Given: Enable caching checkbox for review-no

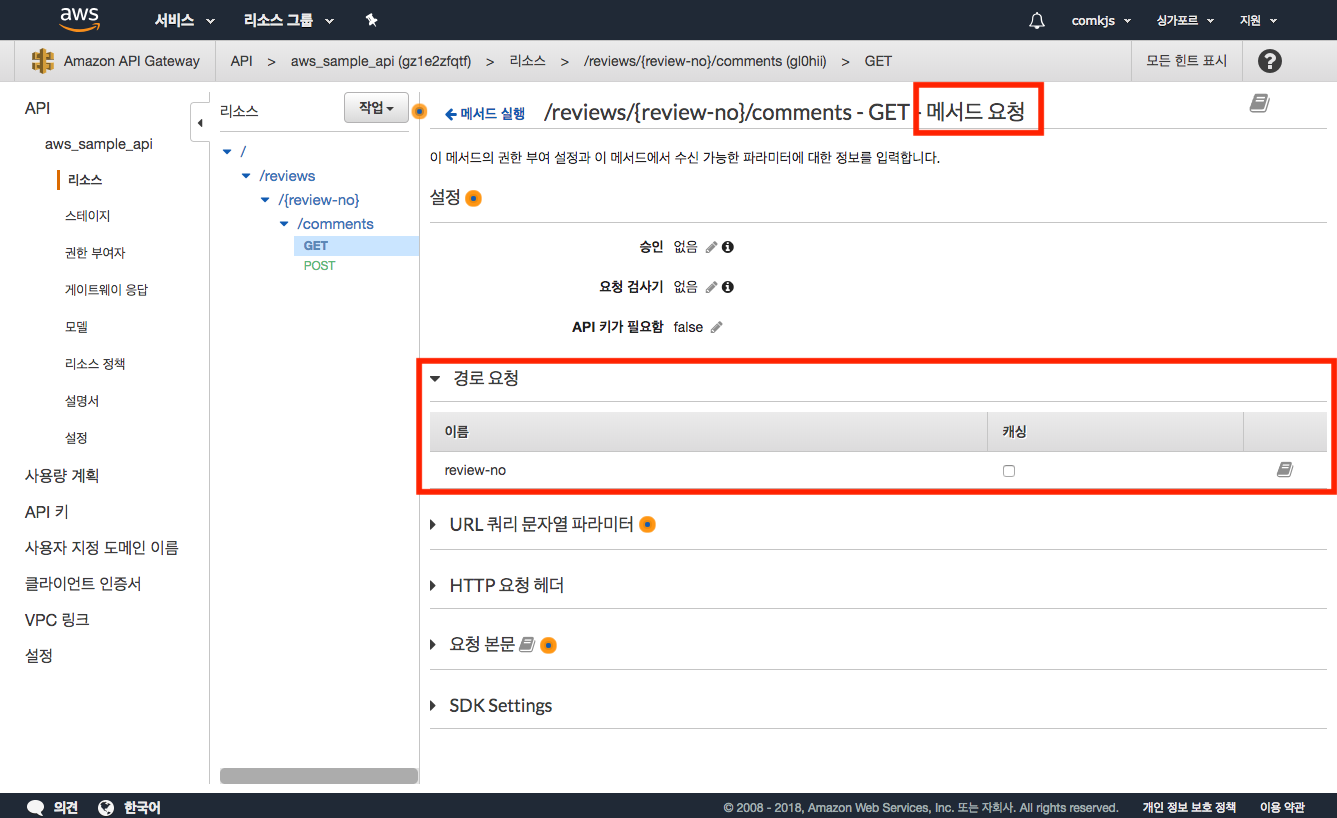Looking at the screenshot, I should click(1008, 471).
